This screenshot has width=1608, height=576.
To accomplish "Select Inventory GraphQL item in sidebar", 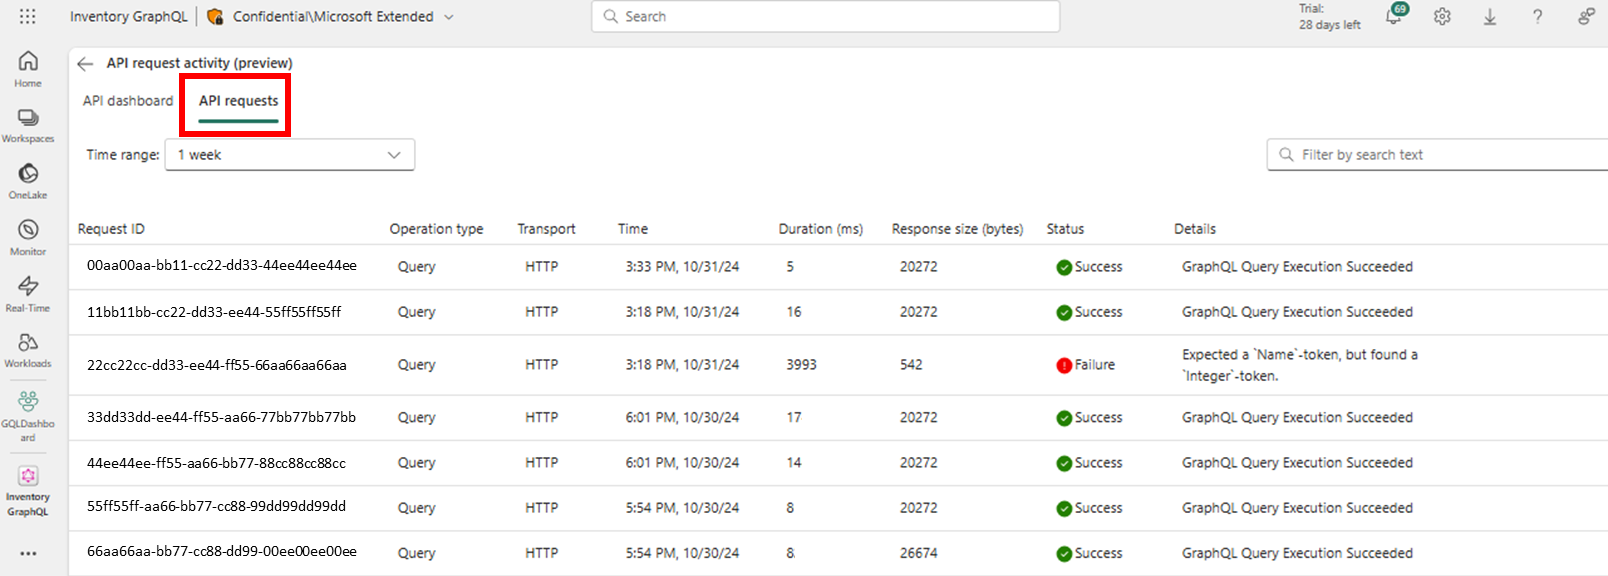I will [28, 490].
